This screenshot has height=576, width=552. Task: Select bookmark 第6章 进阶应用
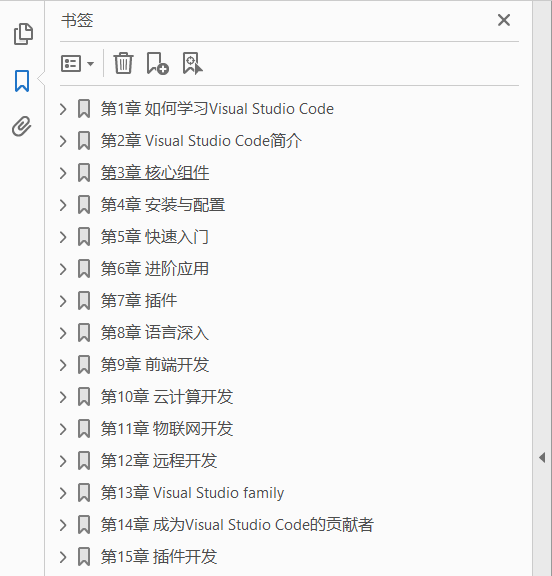pyautogui.click(x=155, y=269)
